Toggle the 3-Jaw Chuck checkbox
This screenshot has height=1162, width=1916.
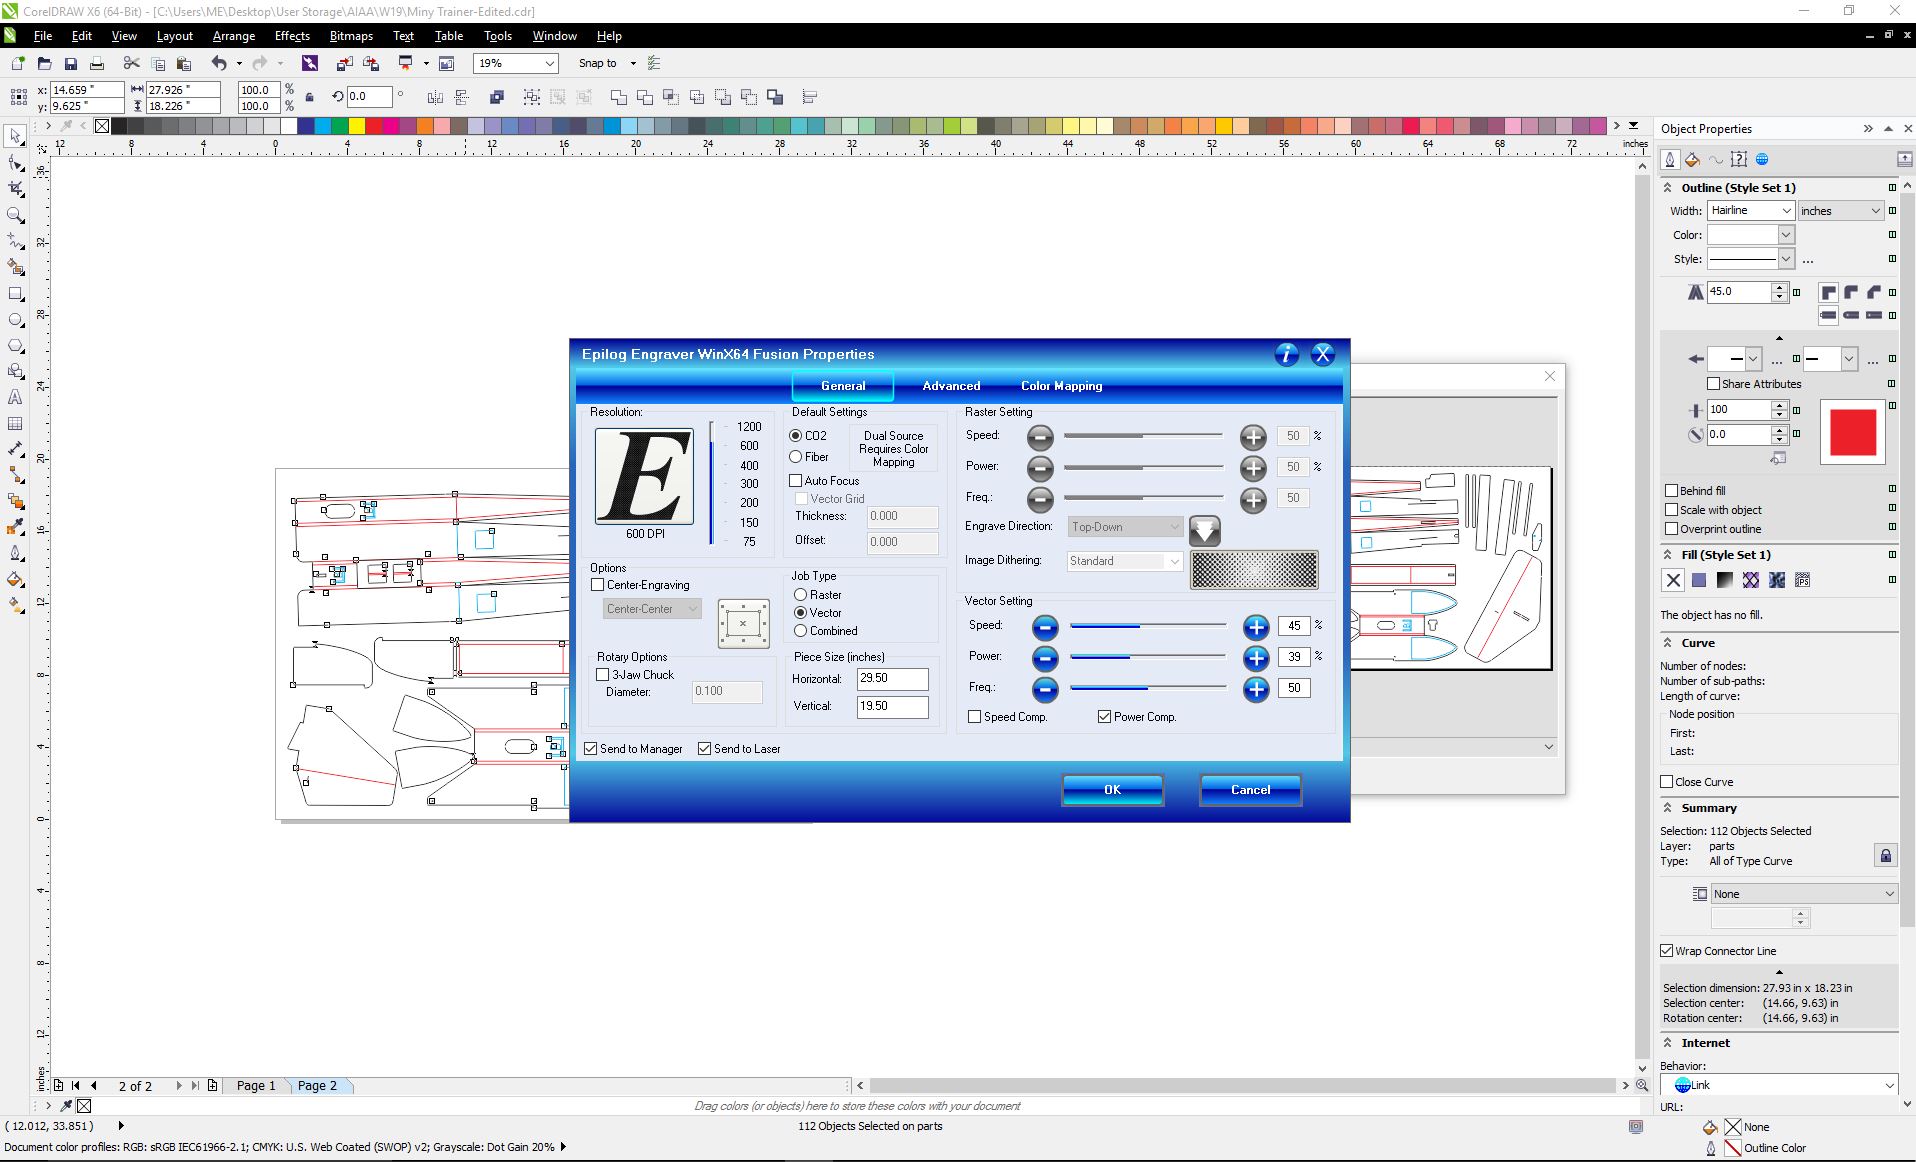[602, 675]
